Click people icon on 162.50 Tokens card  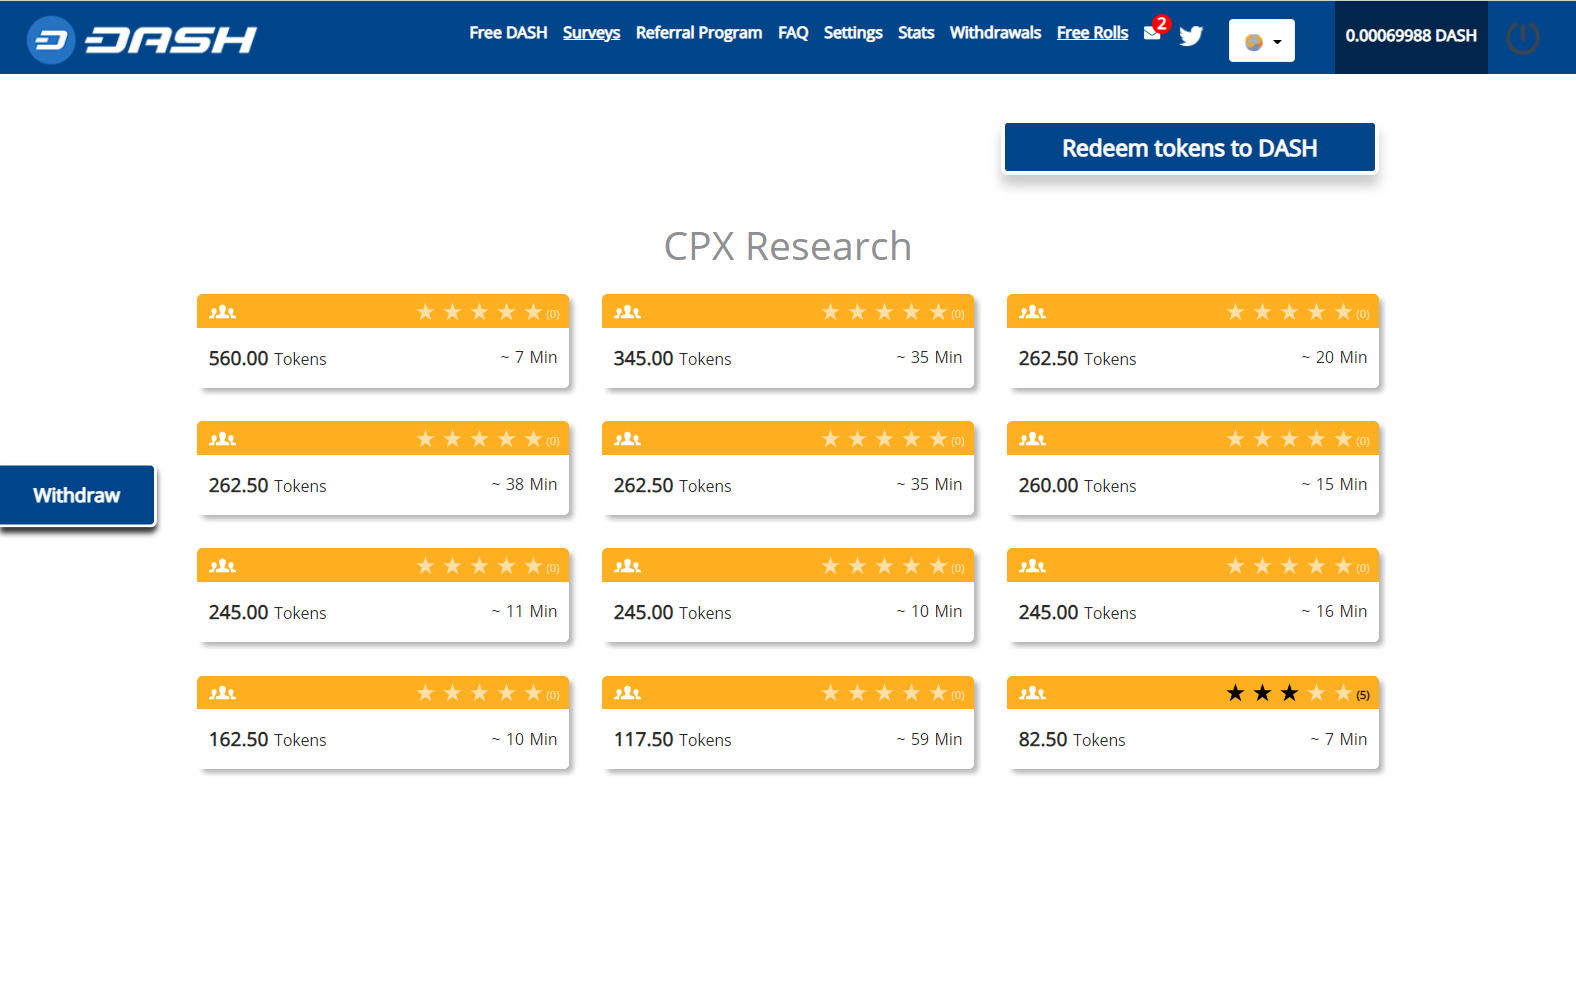[222, 693]
